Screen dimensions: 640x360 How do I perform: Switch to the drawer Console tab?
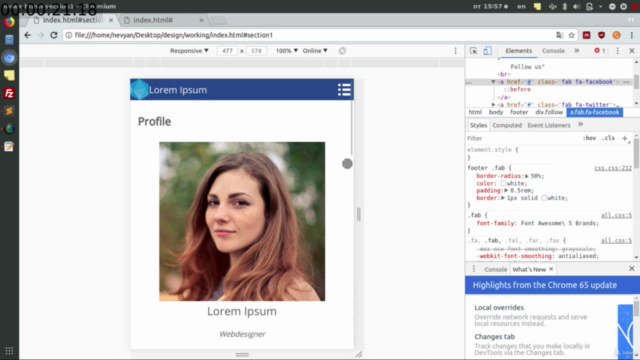click(496, 269)
